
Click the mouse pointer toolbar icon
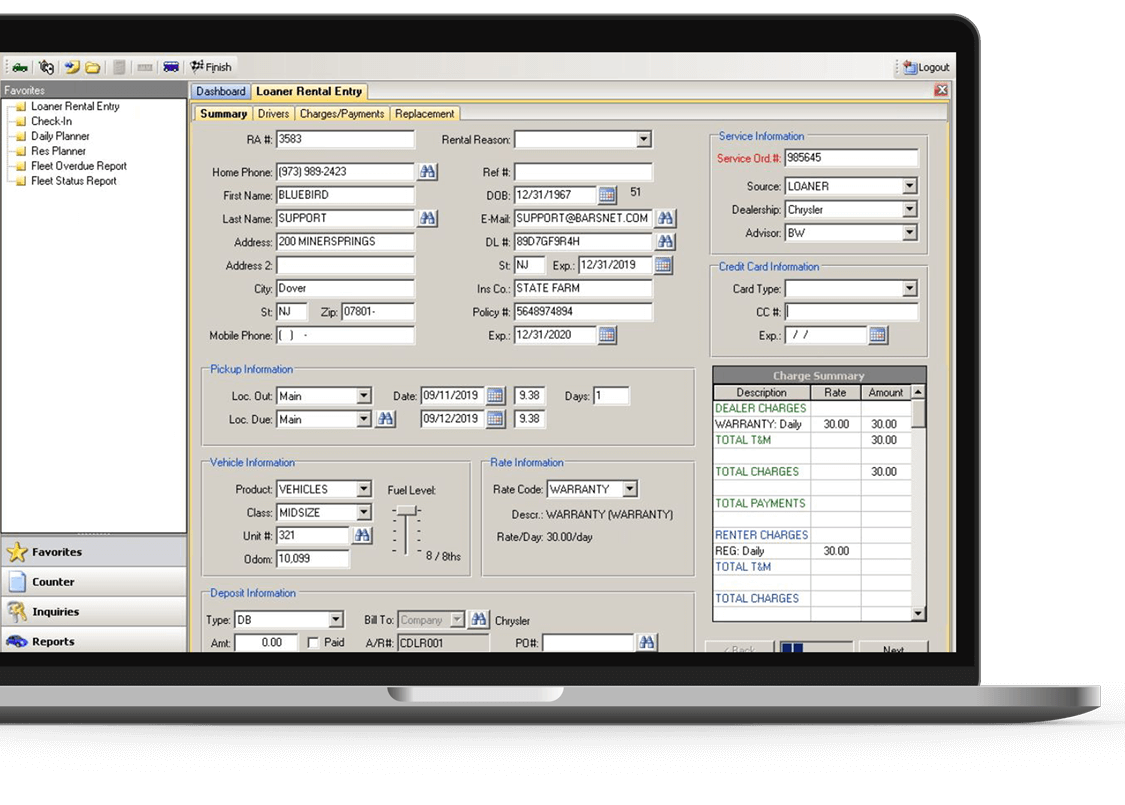[x=47, y=67]
